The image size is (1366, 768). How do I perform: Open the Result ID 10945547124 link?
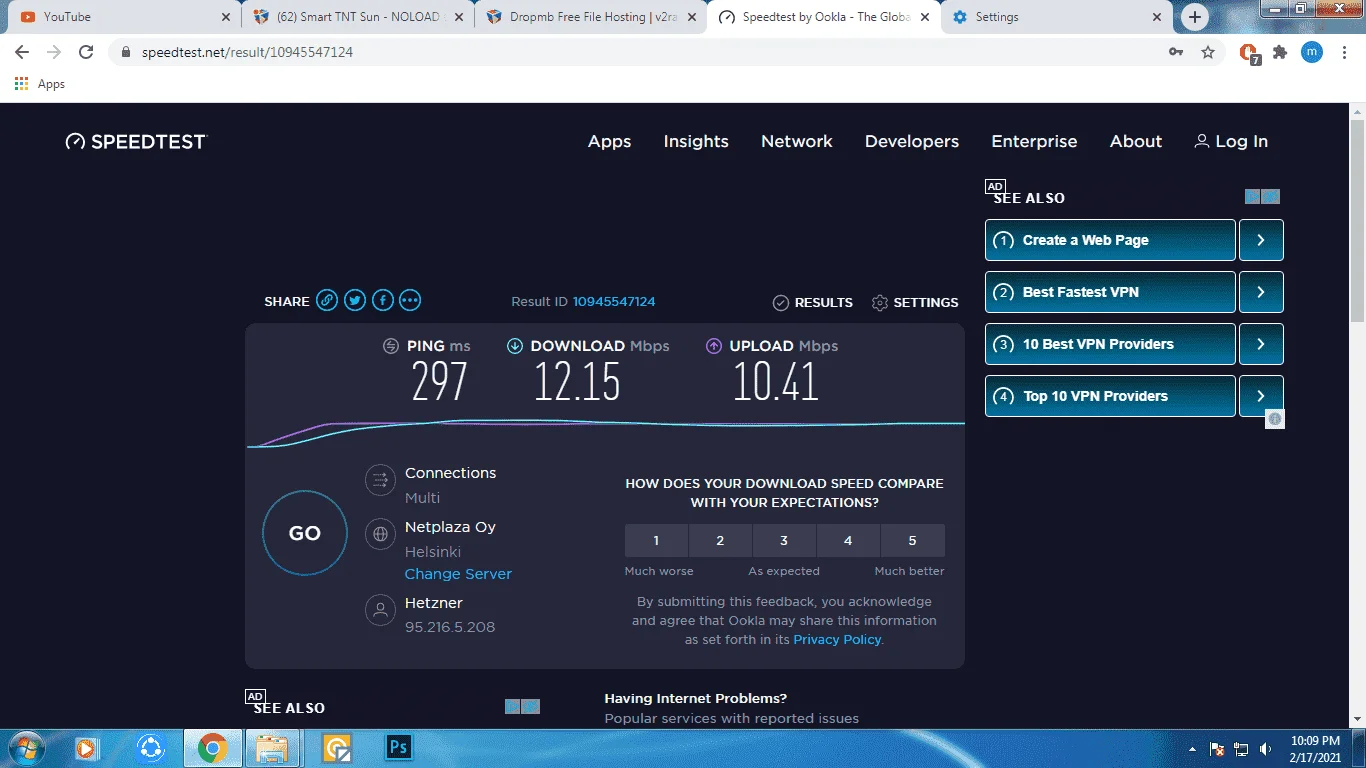point(614,301)
